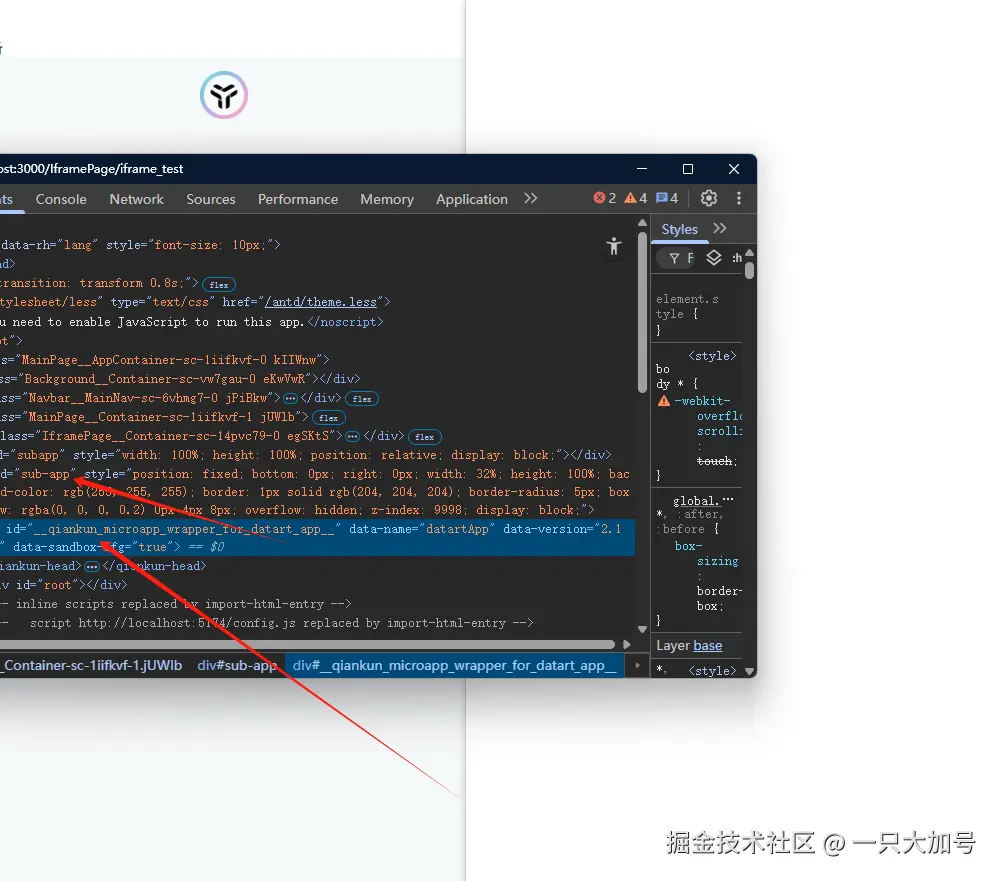Select the highlighted qiankun wrapper element row

[317, 538]
